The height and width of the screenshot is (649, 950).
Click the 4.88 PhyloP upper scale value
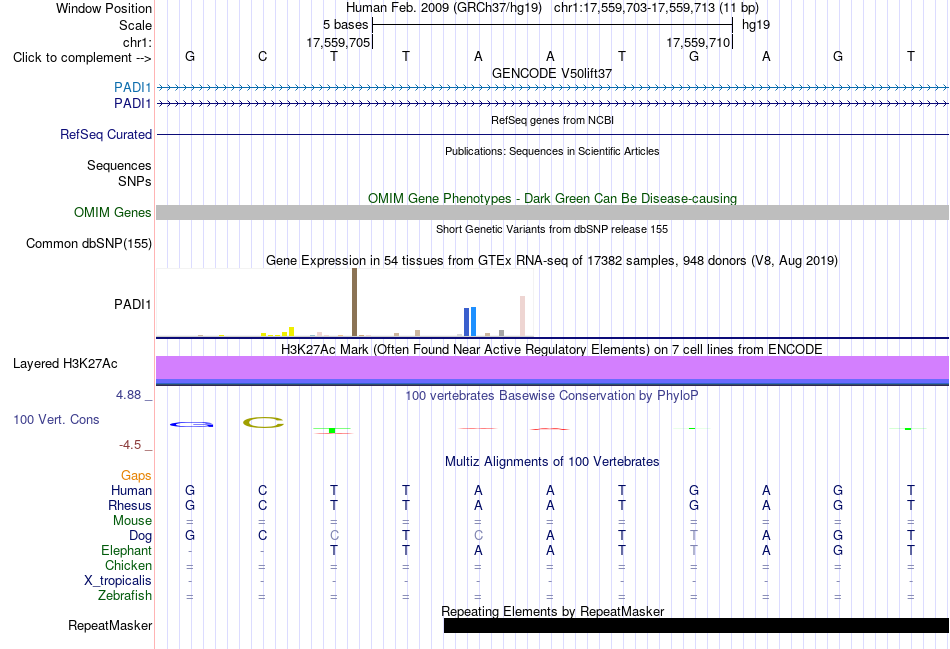128,395
